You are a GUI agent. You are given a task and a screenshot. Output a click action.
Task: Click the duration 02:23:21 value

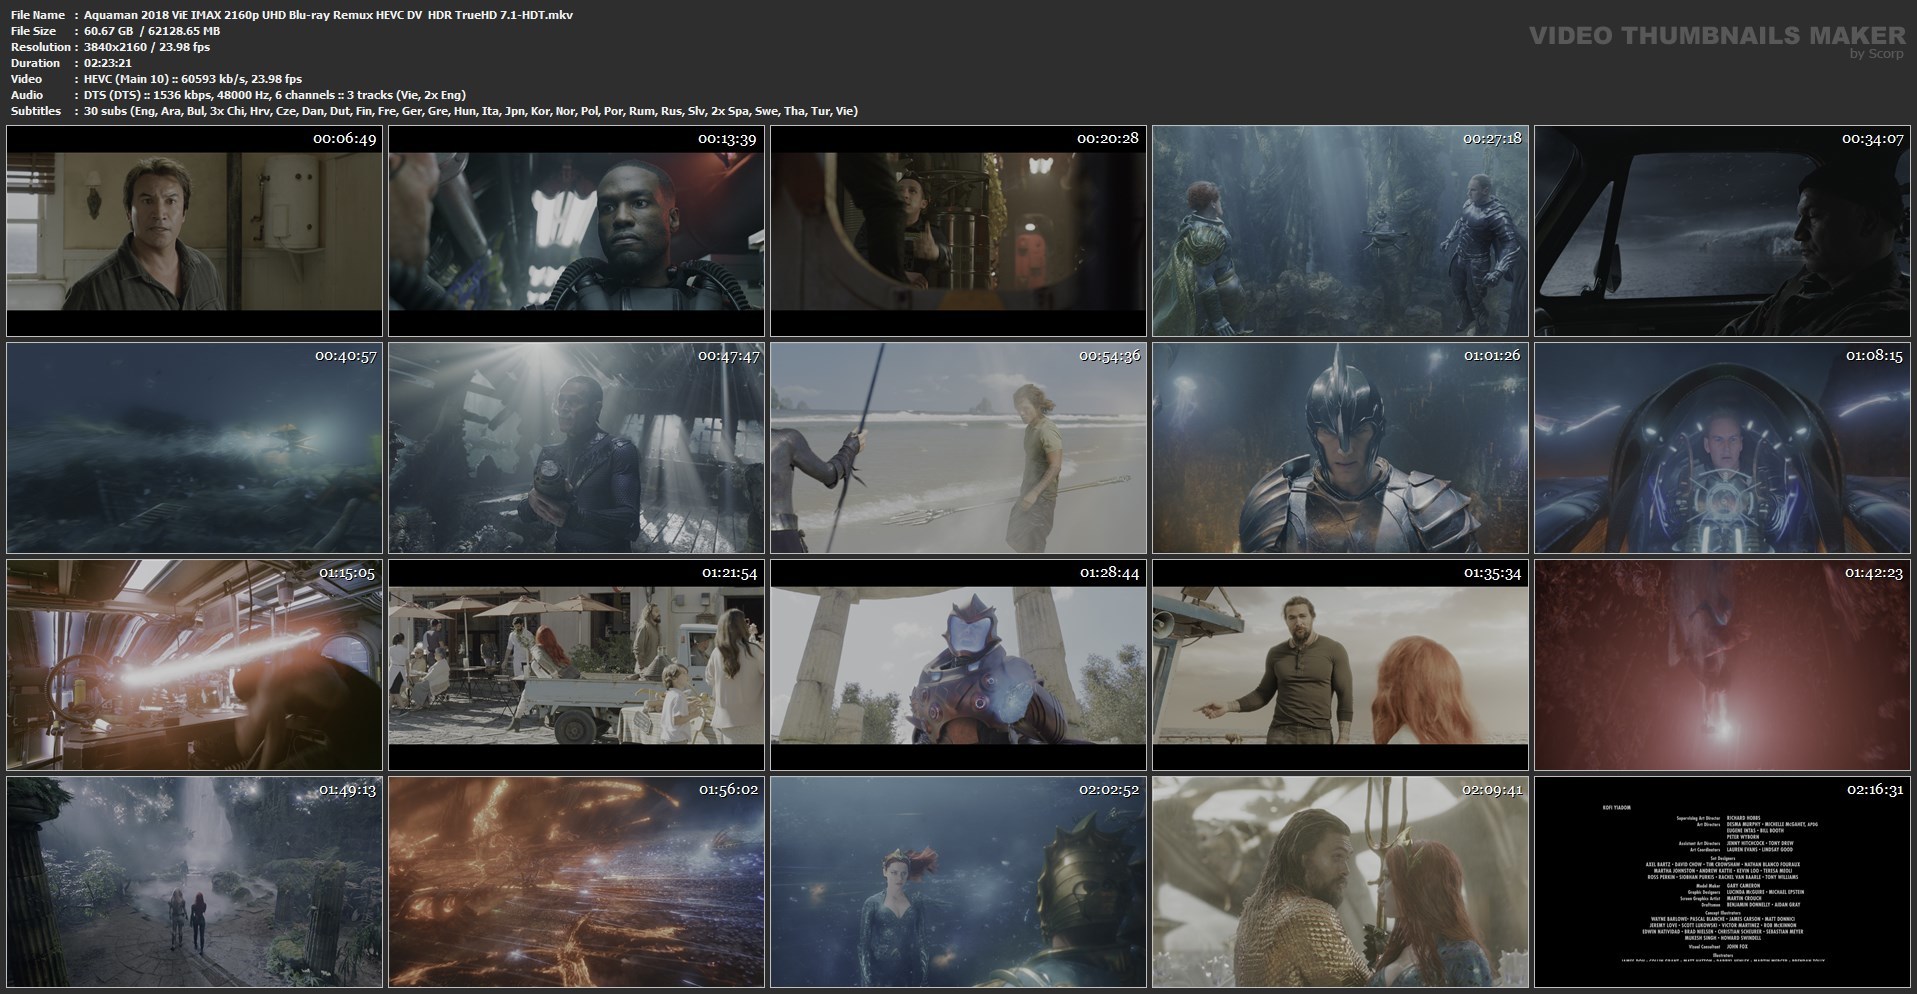click(110, 63)
